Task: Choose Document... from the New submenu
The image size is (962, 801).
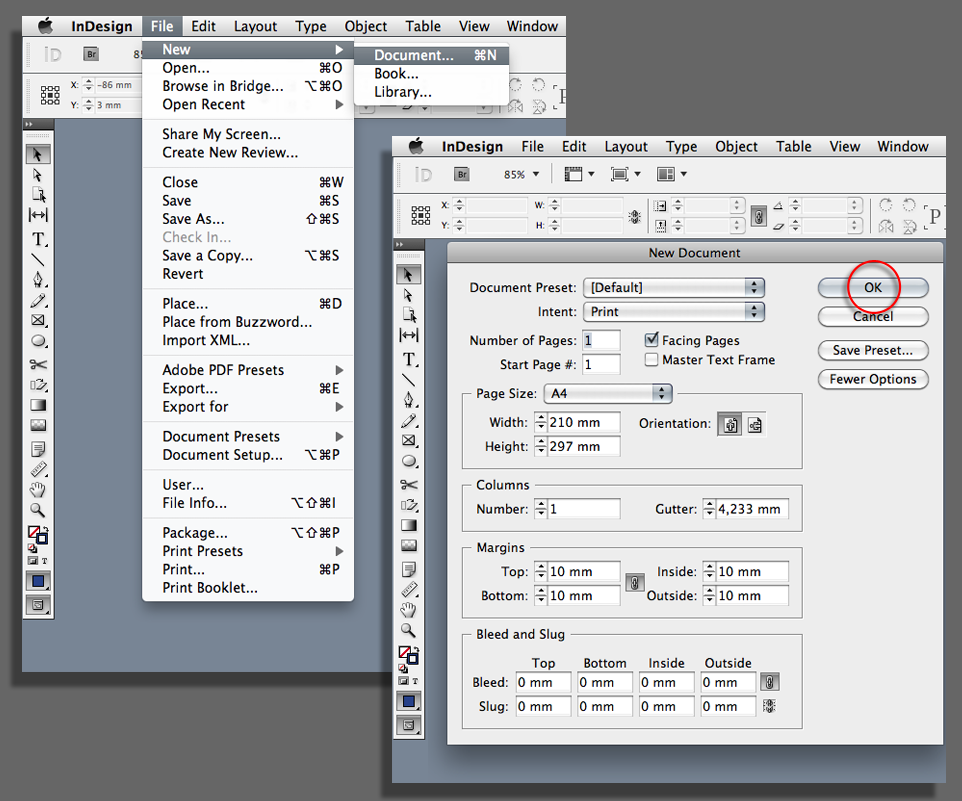Action: [432, 55]
